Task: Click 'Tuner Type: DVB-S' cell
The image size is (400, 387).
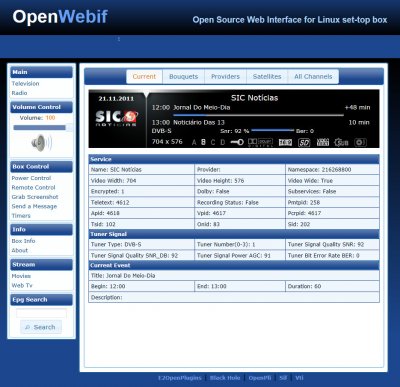Action: click(141, 244)
